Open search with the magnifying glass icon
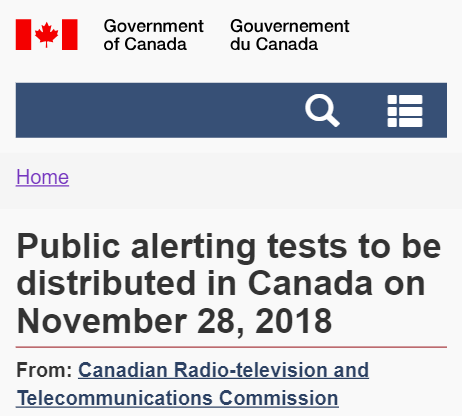 pos(322,110)
